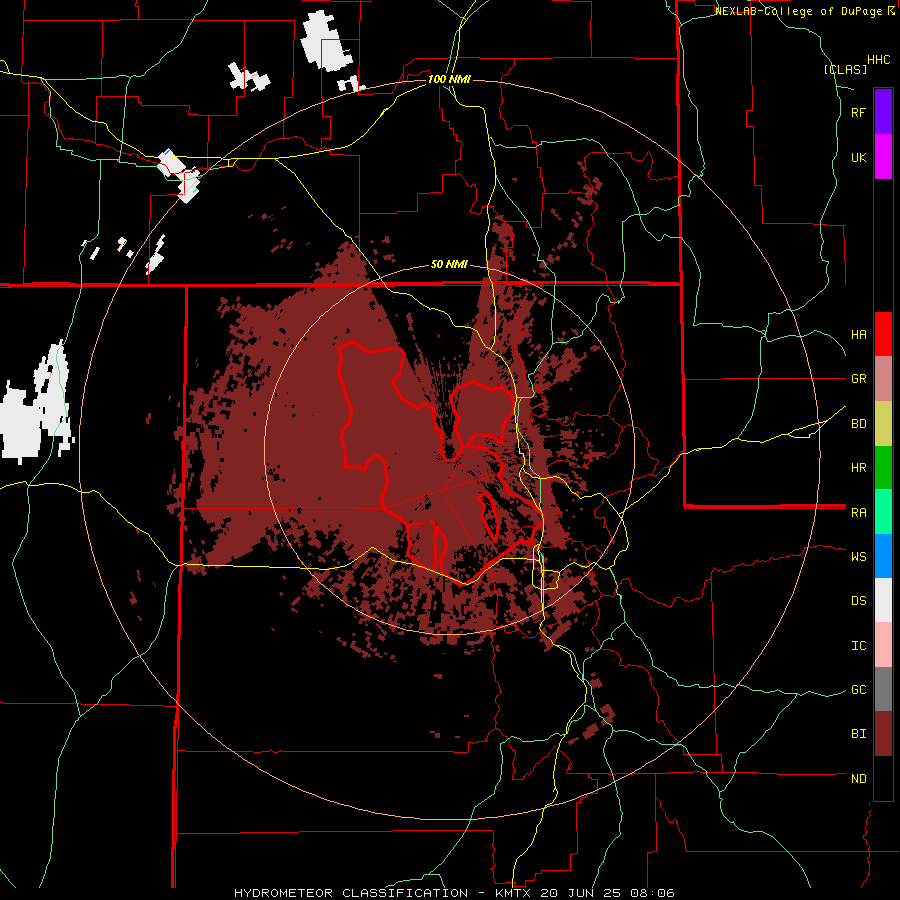Click the 'WS' legend label
The height and width of the screenshot is (900, 900).
click(858, 556)
